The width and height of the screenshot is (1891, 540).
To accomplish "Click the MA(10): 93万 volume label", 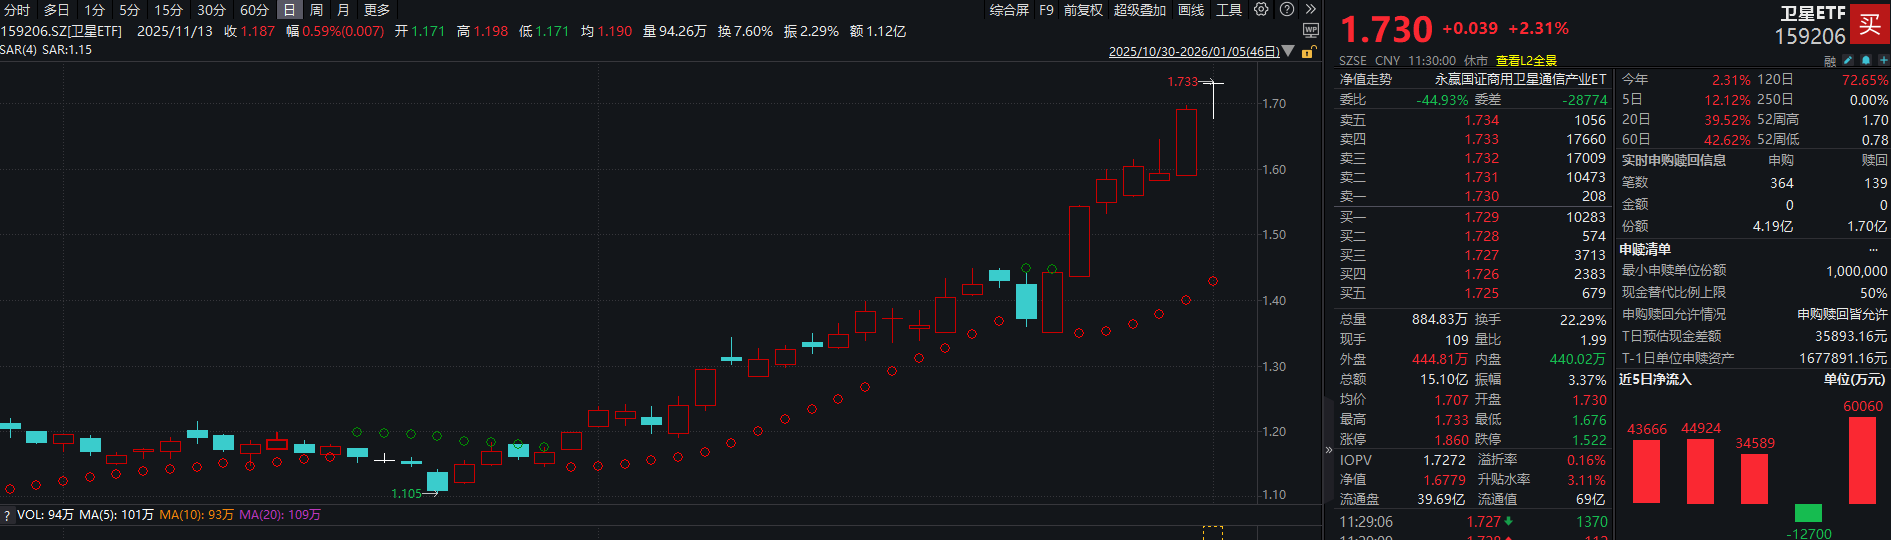I will point(196,515).
